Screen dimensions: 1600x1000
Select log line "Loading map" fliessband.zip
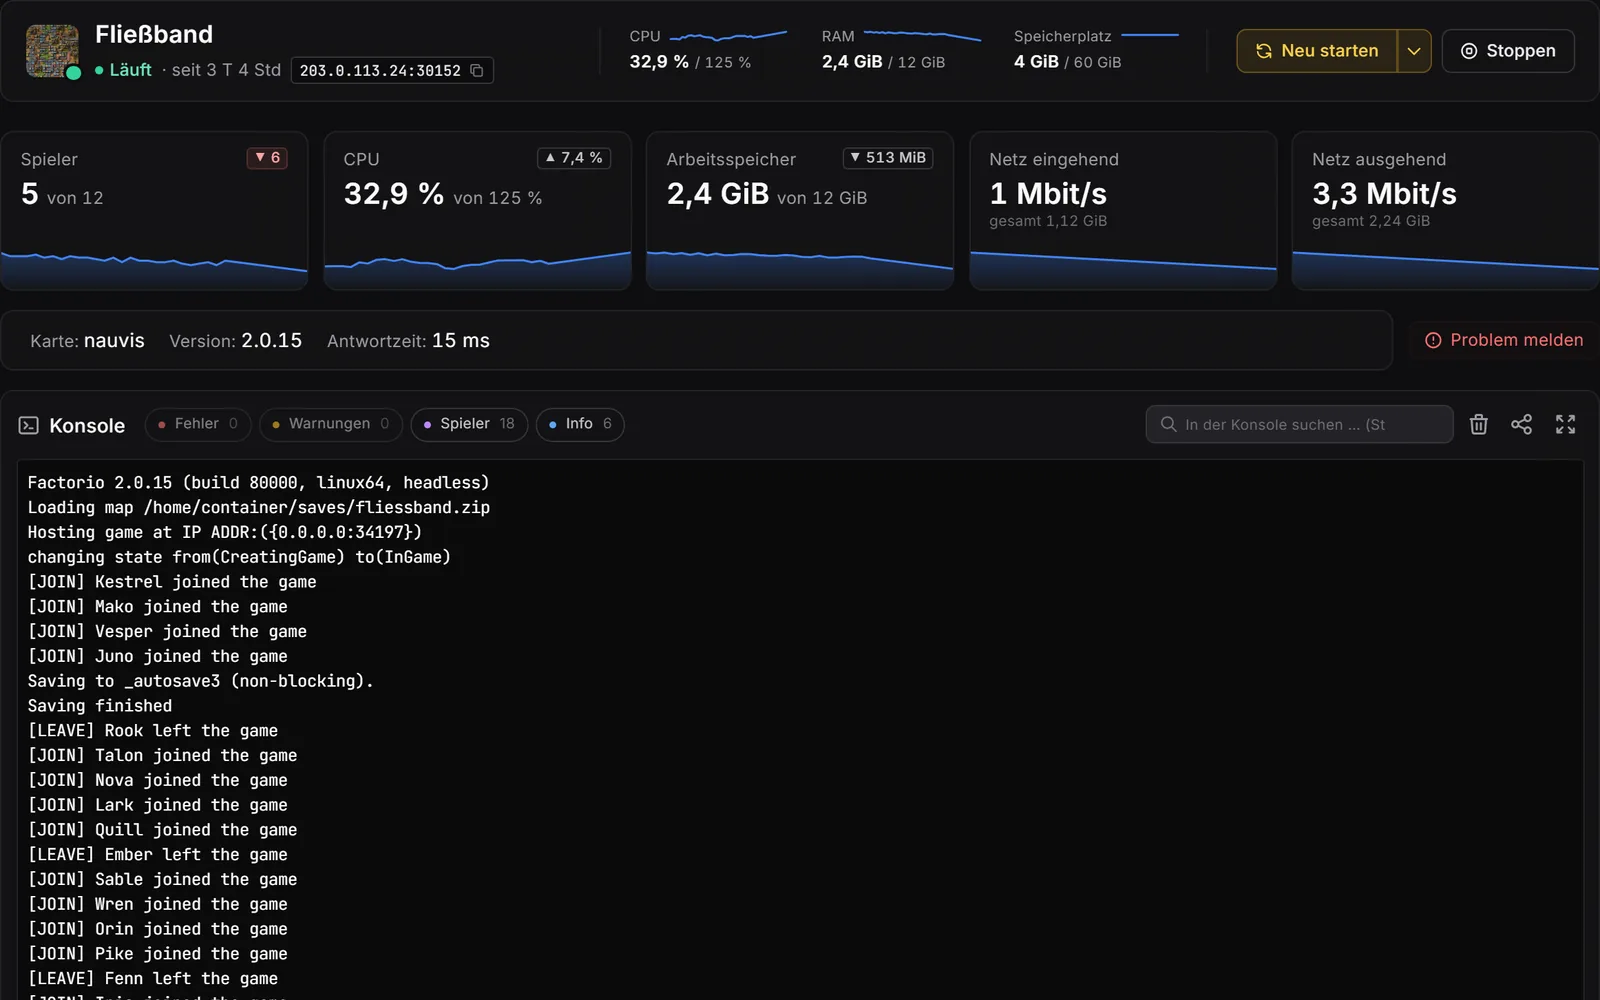coord(259,508)
